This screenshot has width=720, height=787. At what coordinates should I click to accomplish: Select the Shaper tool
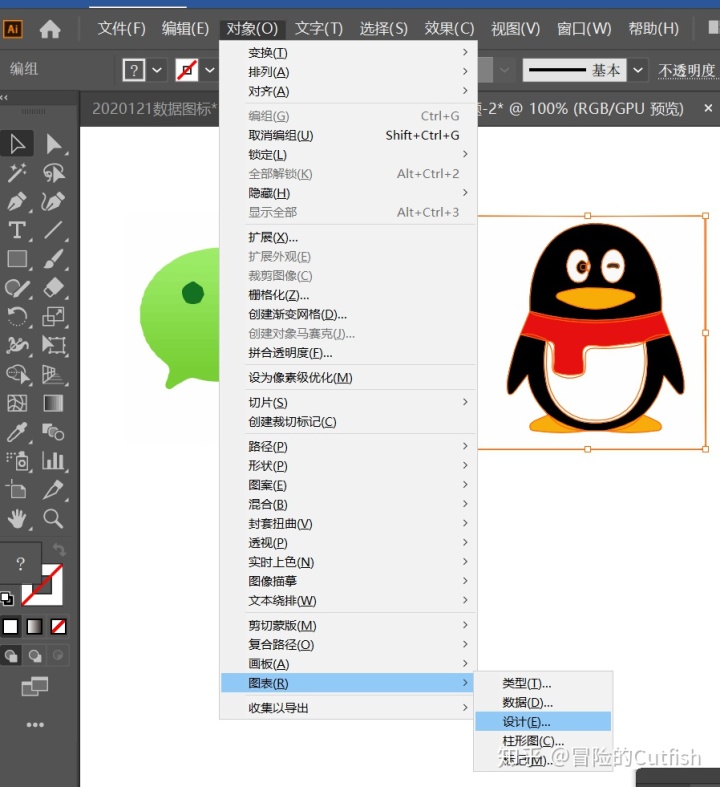[x=17, y=288]
